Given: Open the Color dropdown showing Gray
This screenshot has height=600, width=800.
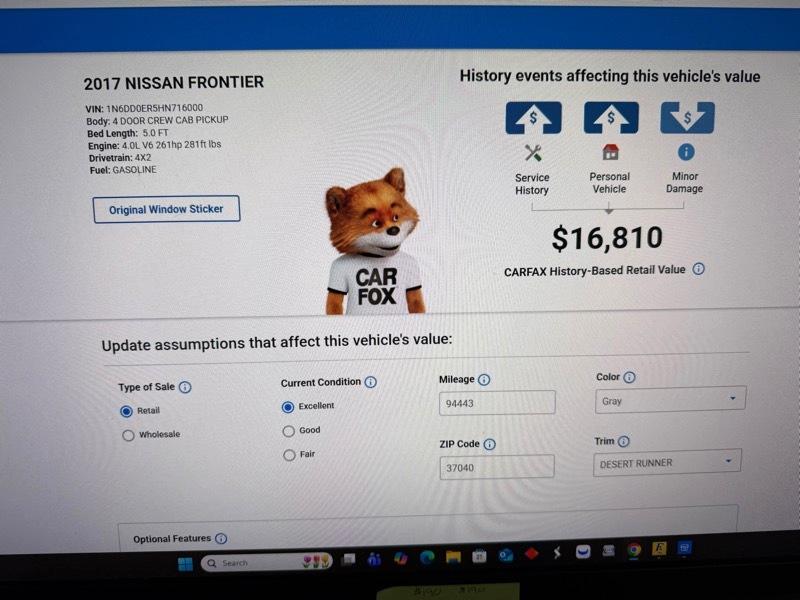Looking at the screenshot, I should click(670, 400).
